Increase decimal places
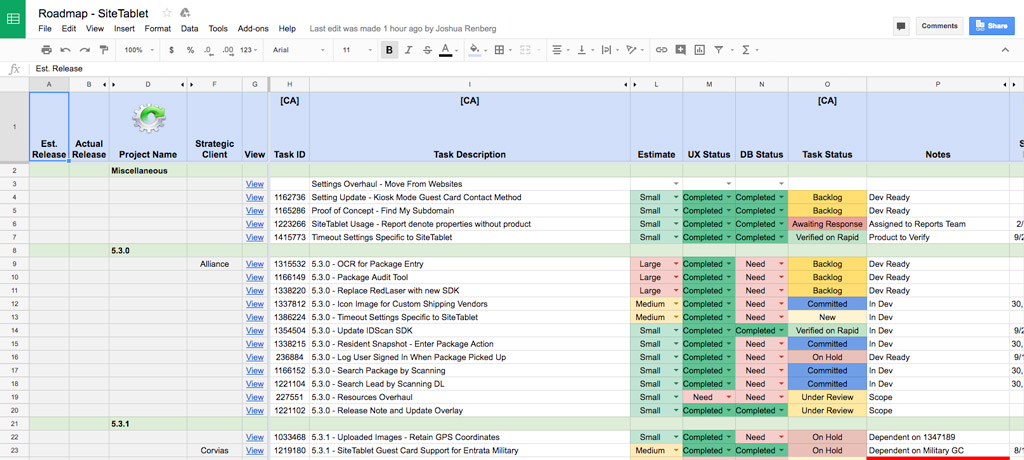The height and width of the screenshot is (460, 1024). tap(228, 50)
